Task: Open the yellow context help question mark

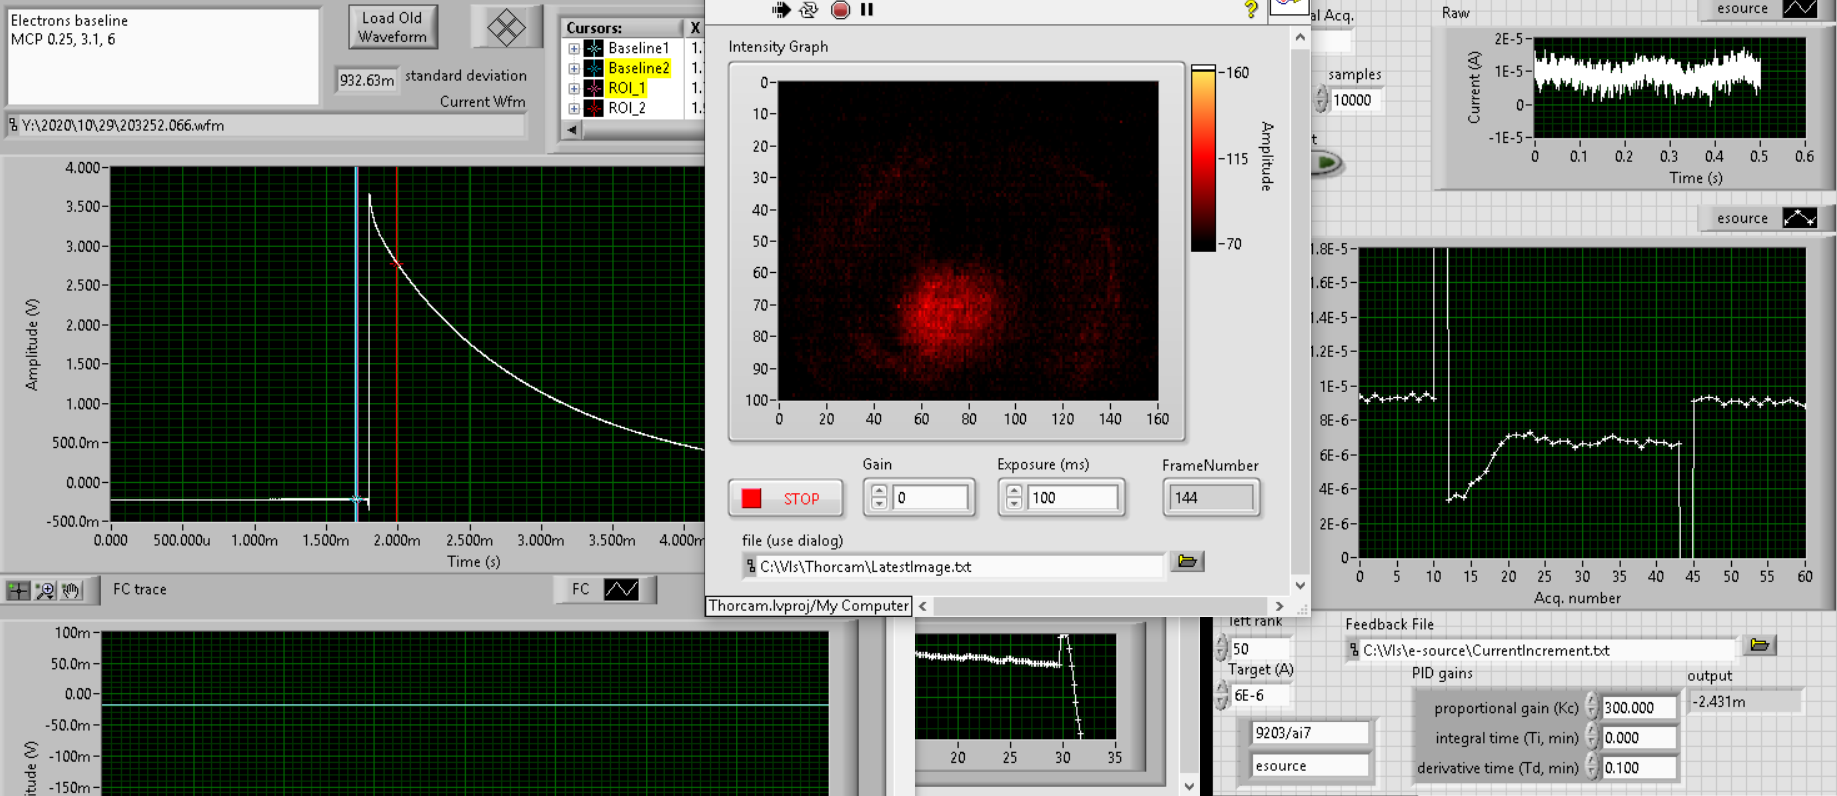Action: point(1250,10)
